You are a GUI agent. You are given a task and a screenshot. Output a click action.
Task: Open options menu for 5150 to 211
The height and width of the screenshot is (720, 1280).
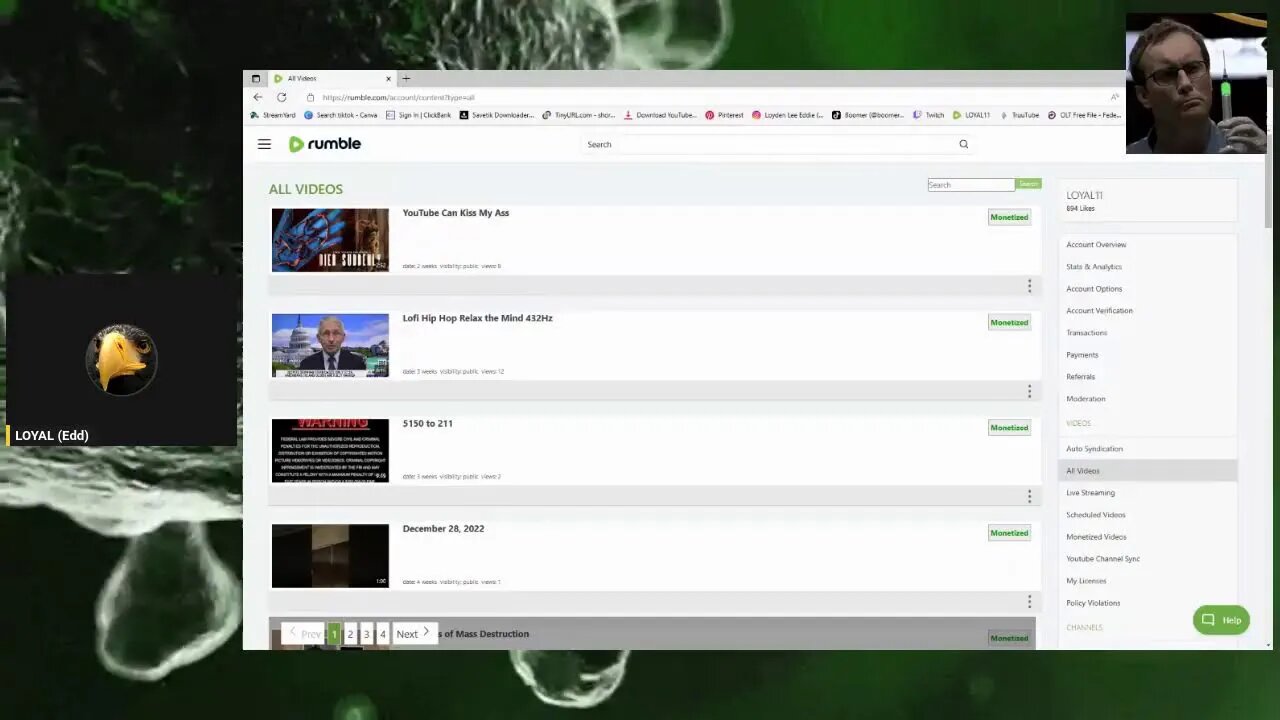coord(1029,496)
